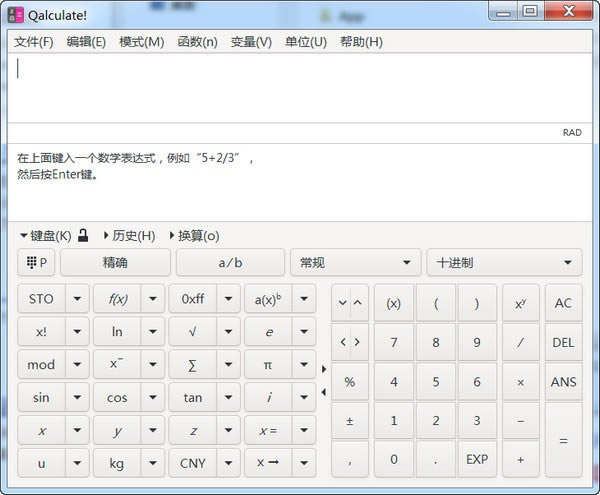Open the dropdown arrow next to CNY
Viewport: 600px width, 495px height.
[x=228, y=463]
